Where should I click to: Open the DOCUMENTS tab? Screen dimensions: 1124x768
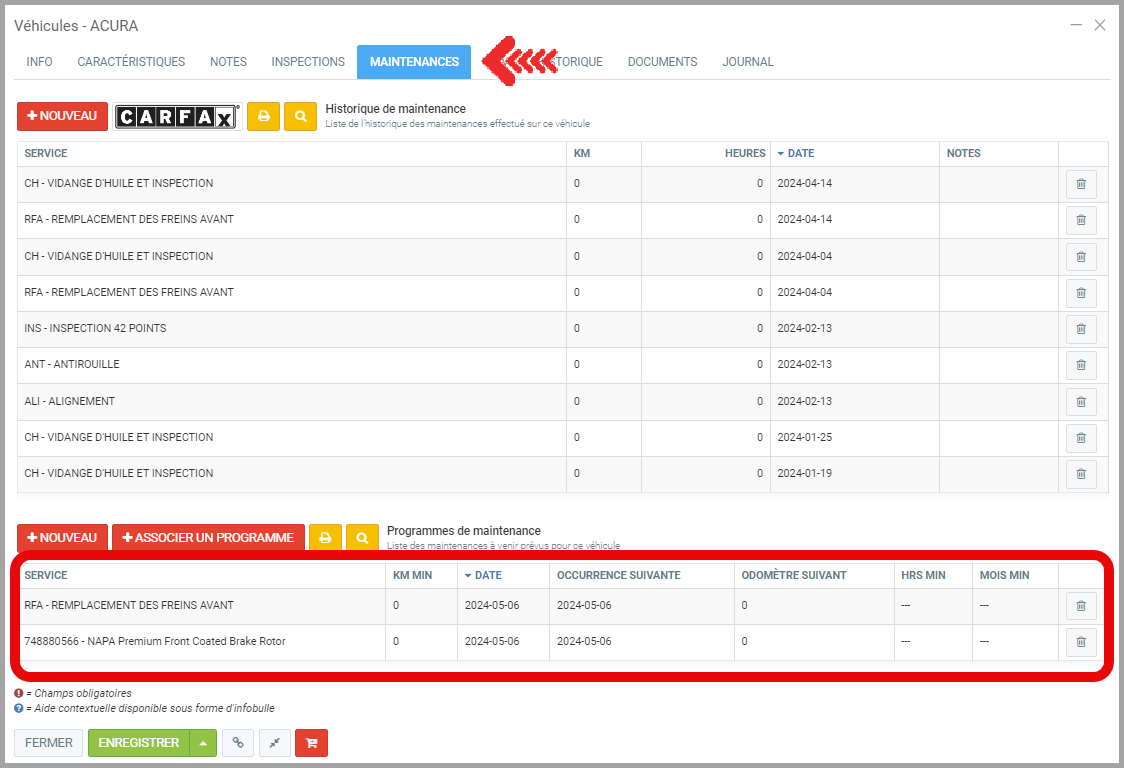coord(662,62)
